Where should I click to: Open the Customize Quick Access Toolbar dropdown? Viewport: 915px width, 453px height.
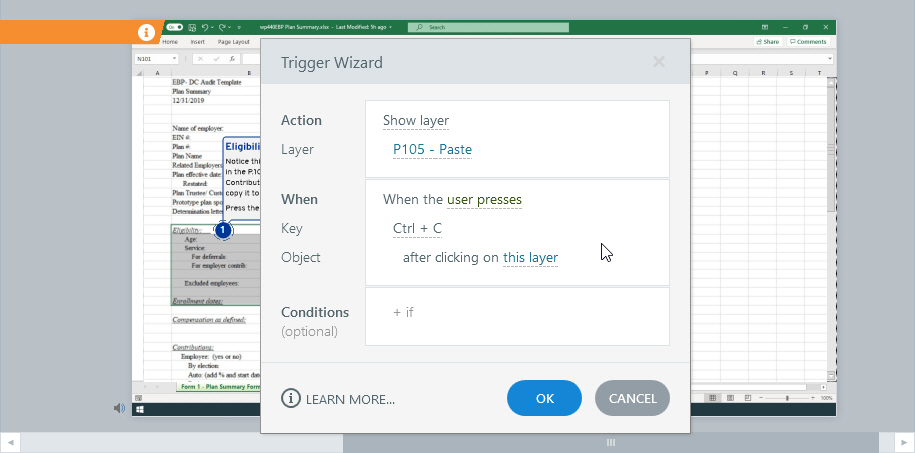239,27
